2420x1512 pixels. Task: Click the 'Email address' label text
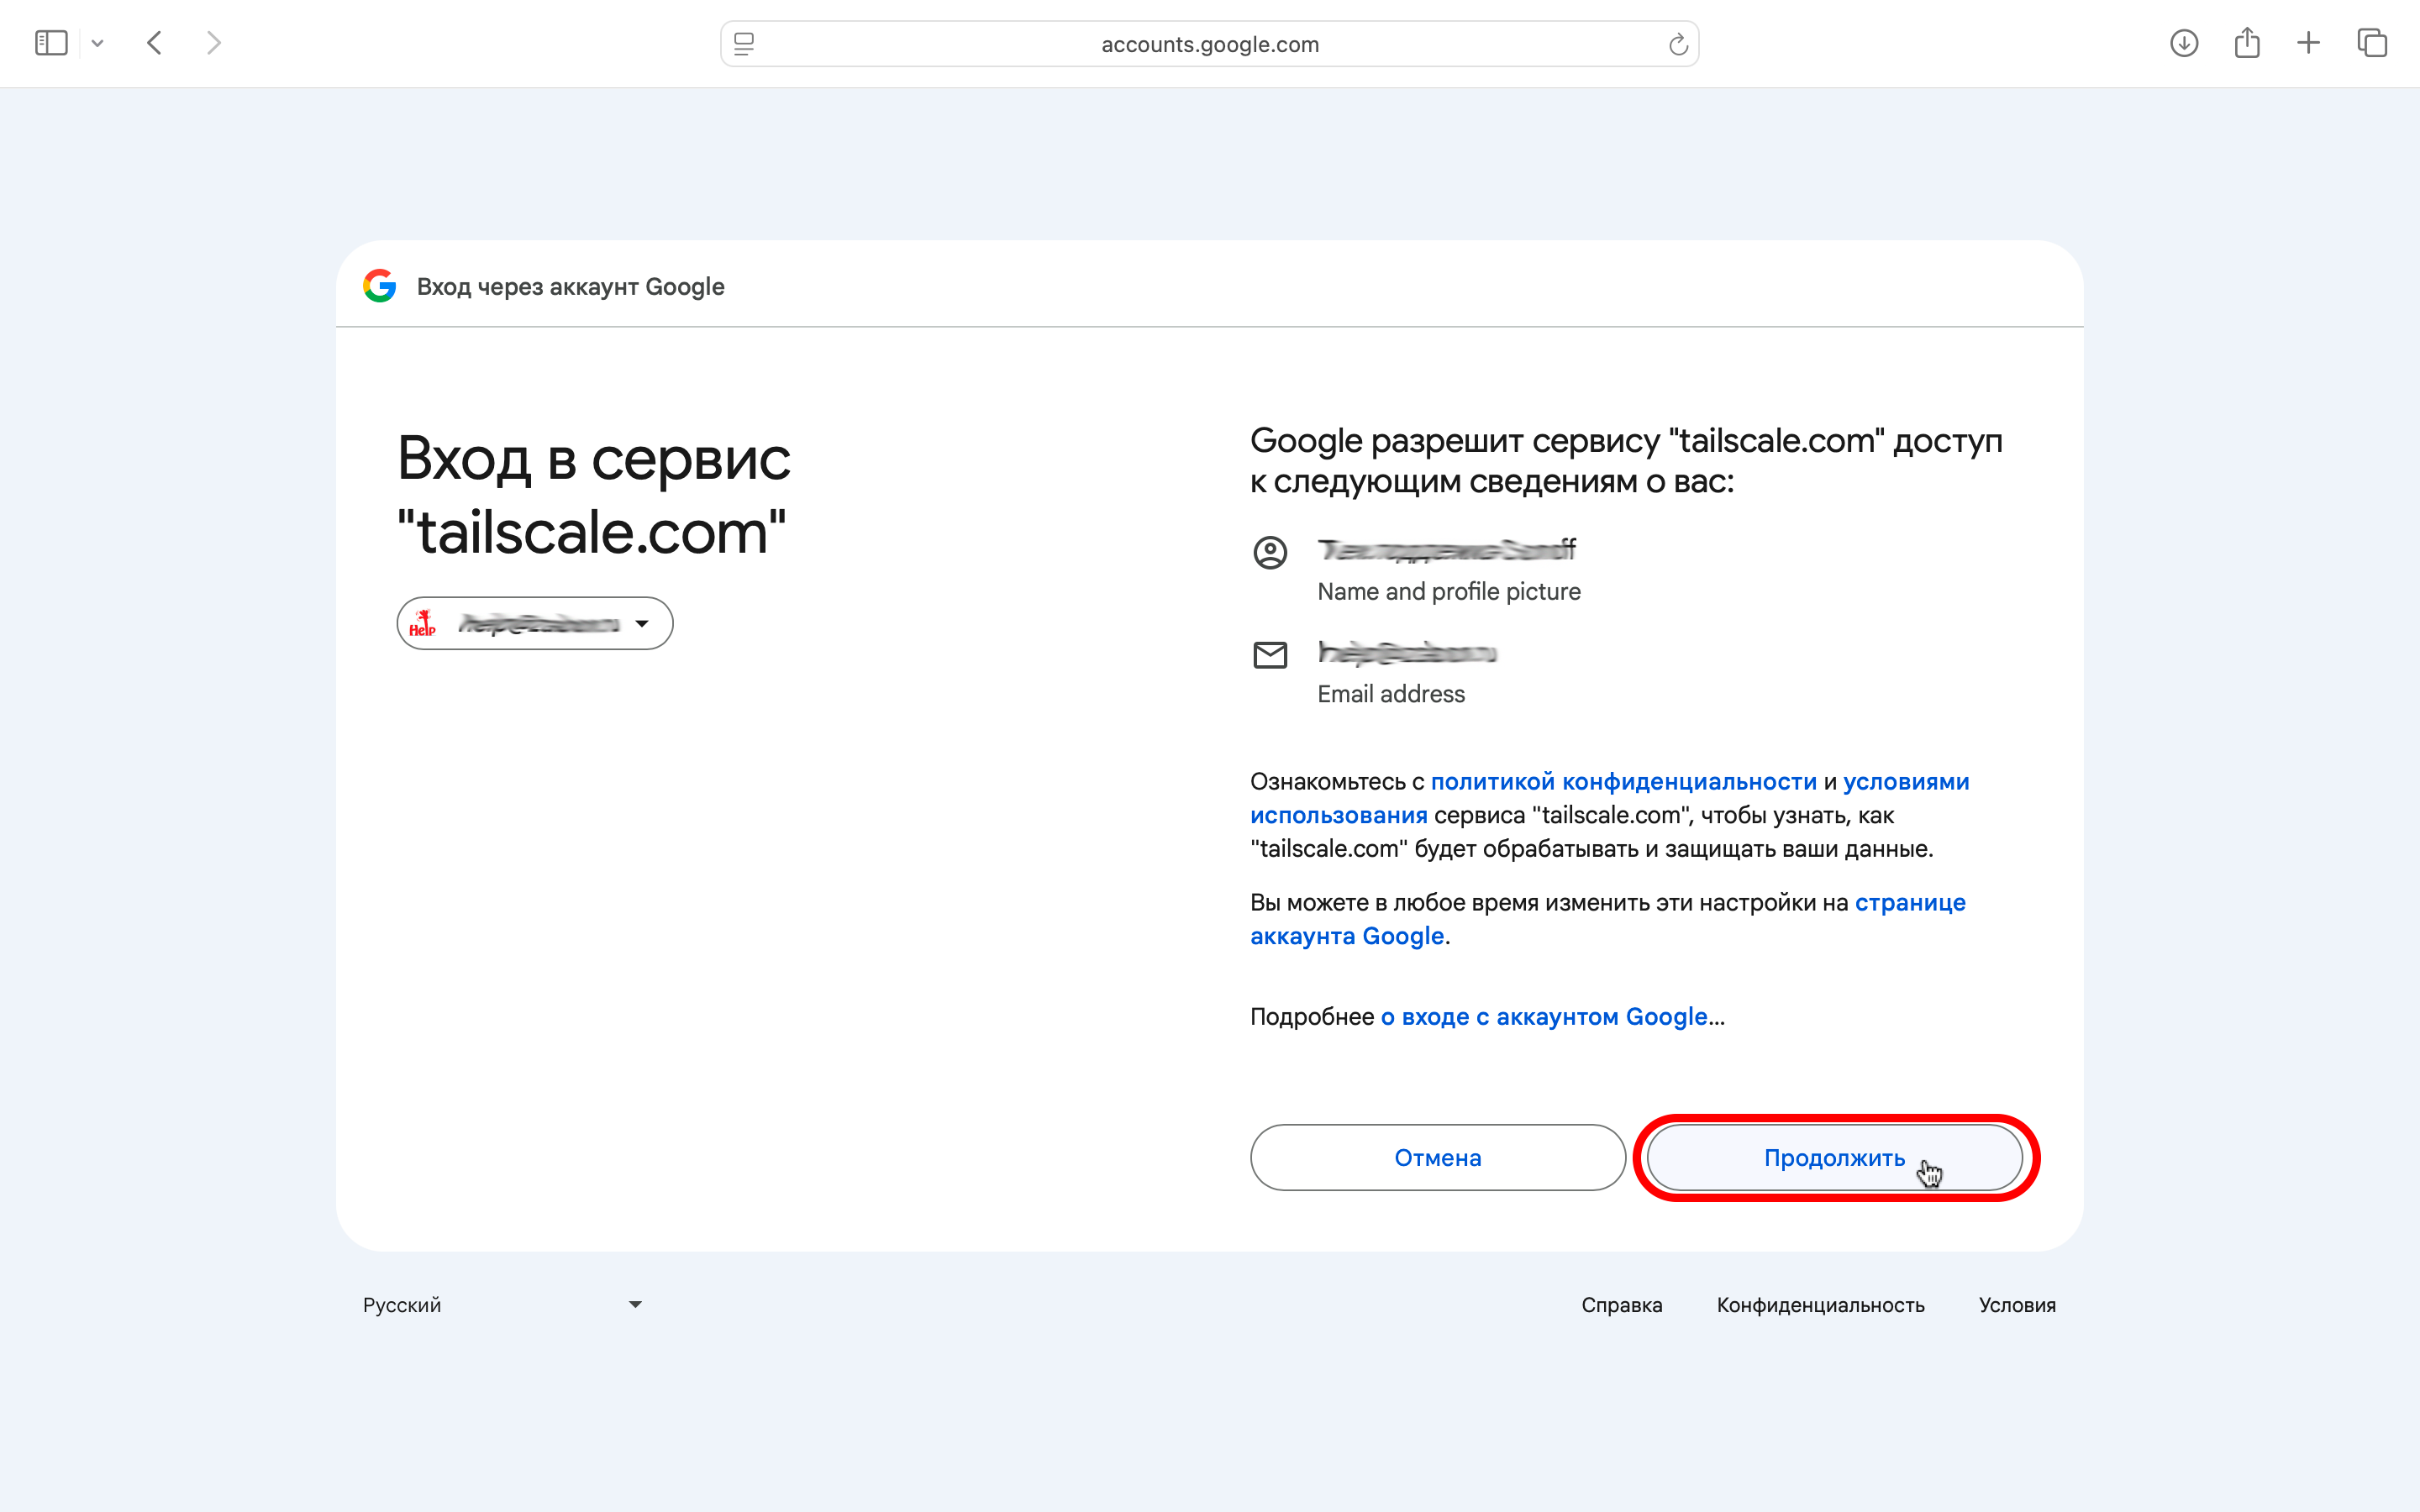[x=1391, y=694]
